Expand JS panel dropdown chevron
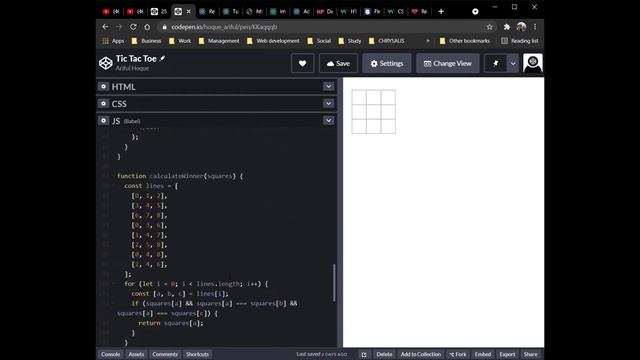The width and height of the screenshot is (640, 360). tap(329, 120)
